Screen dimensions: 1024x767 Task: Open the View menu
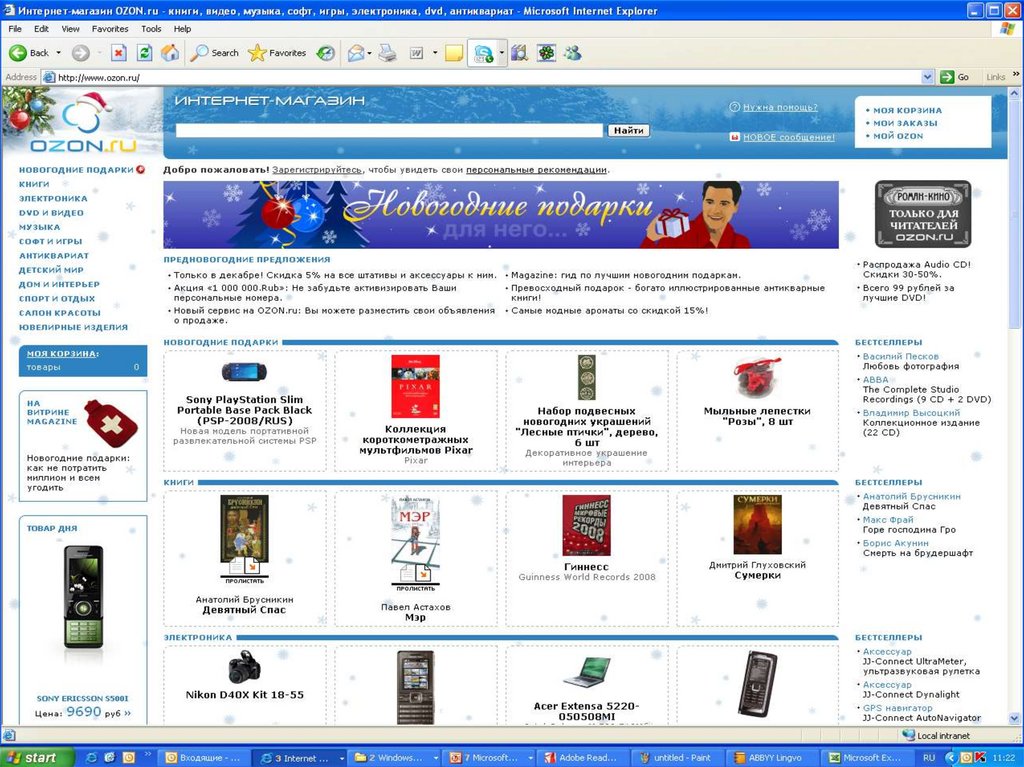point(71,29)
